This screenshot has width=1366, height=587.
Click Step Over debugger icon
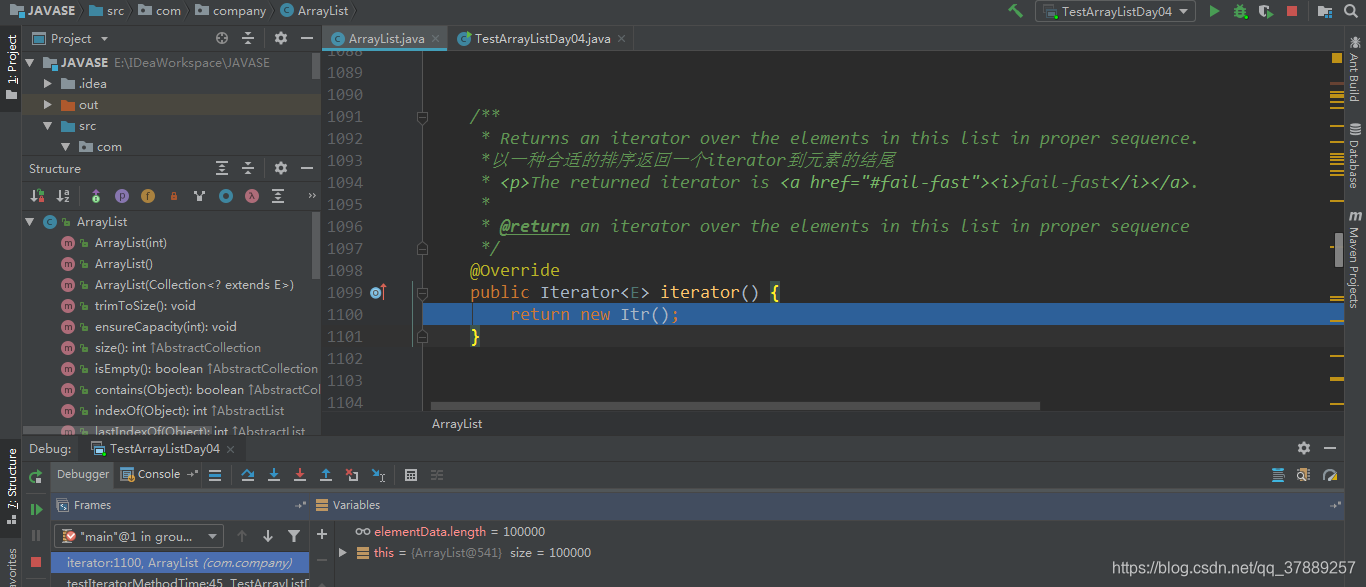[248, 475]
